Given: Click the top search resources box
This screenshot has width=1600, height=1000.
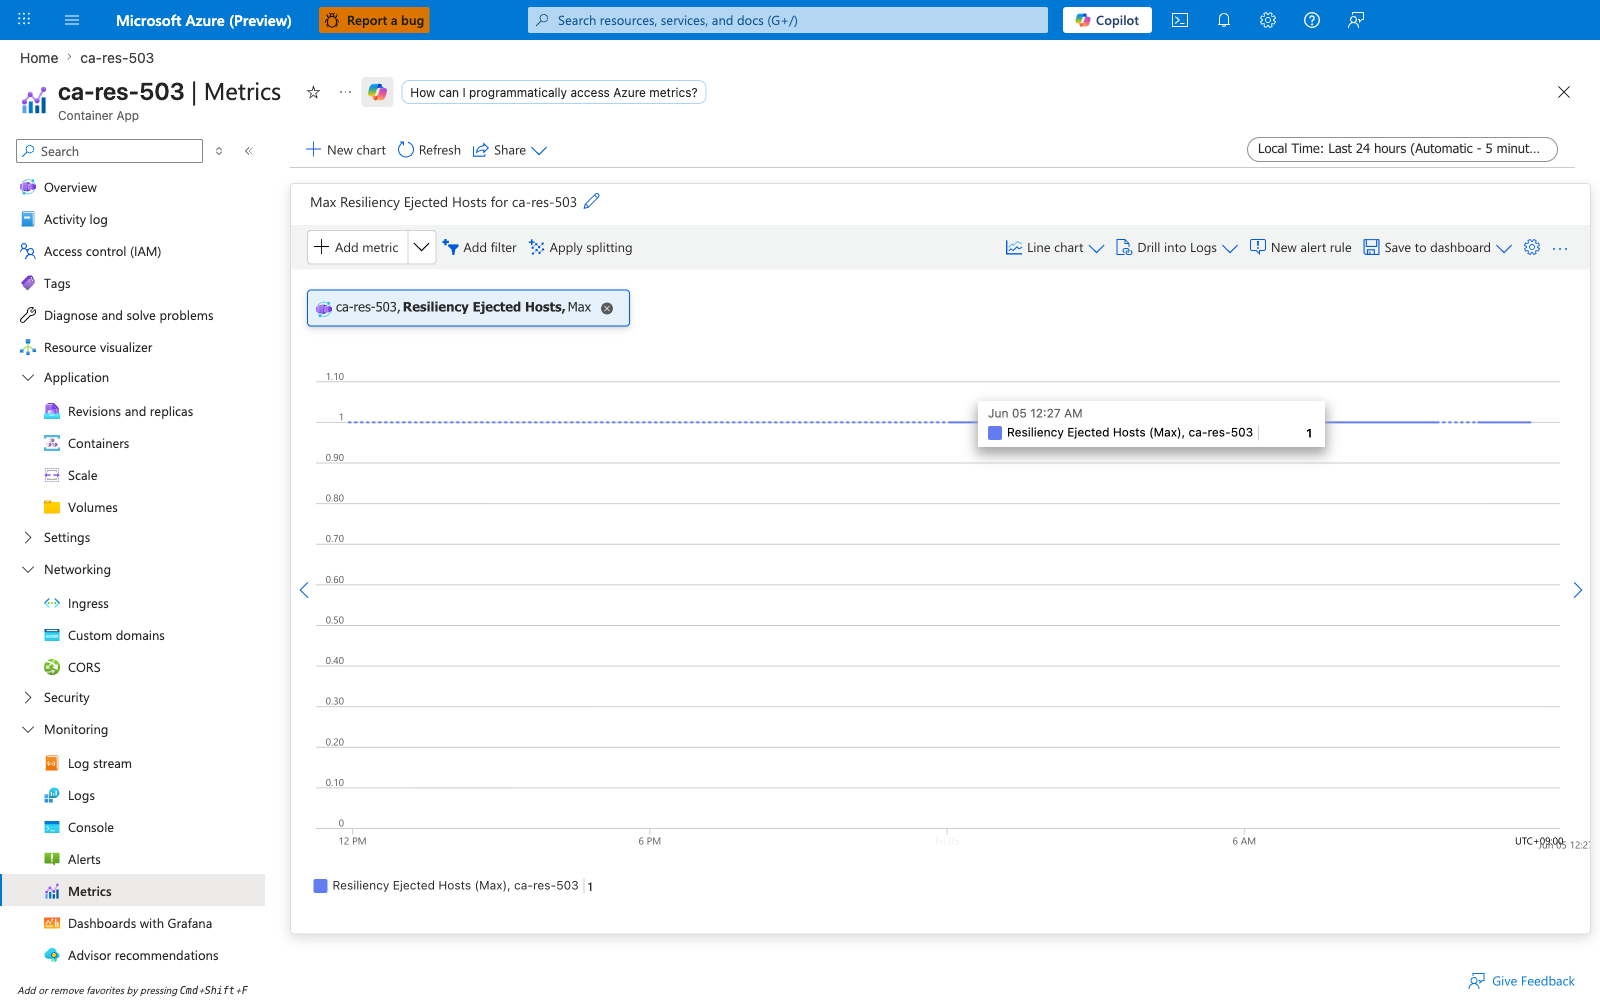Looking at the screenshot, I should point(788,20).
